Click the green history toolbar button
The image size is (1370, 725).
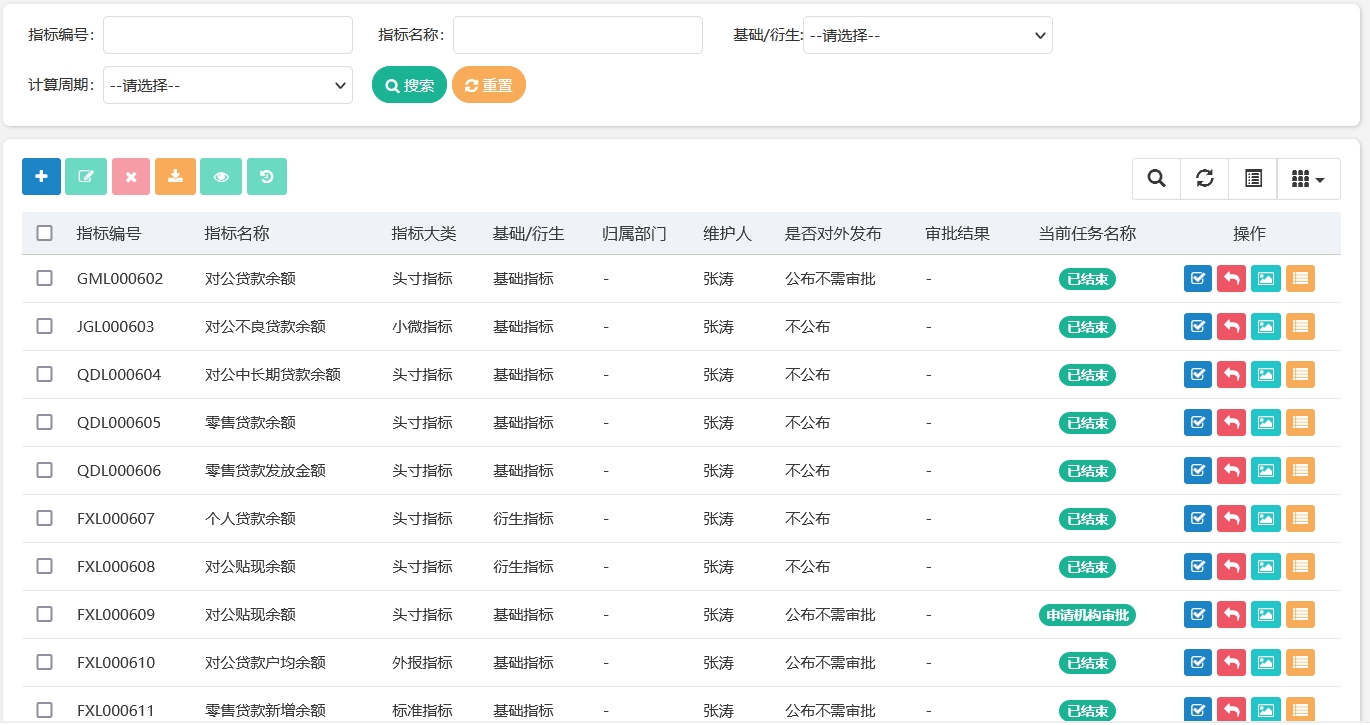tap(267, 177)
